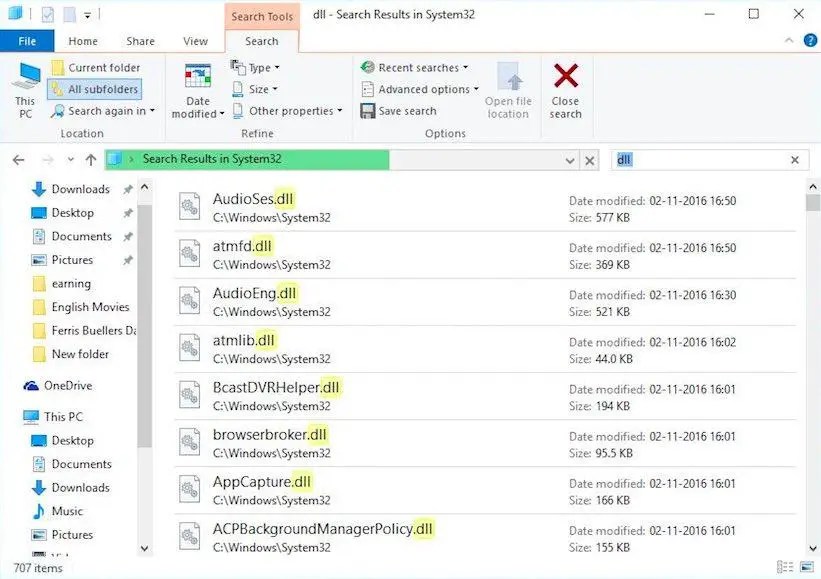Switch to the View ribbon tab
The image size is (821, 579).
pyautogui.click(x=195, y=41)
